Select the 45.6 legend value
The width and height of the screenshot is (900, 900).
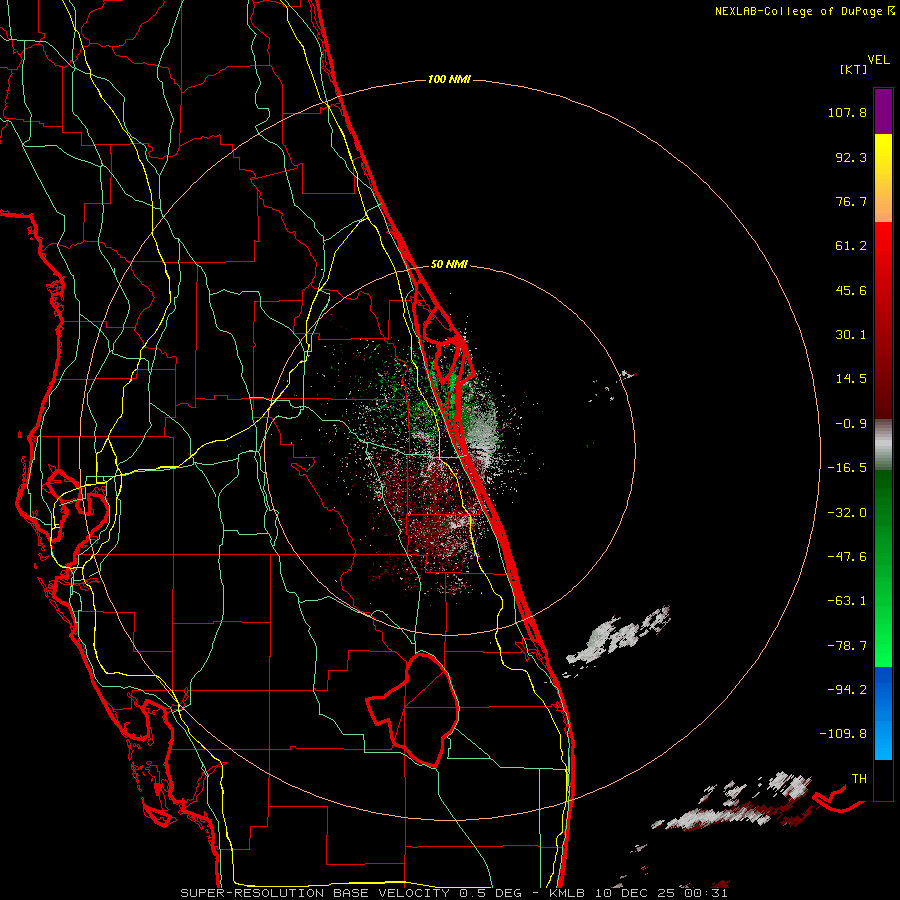851,290
